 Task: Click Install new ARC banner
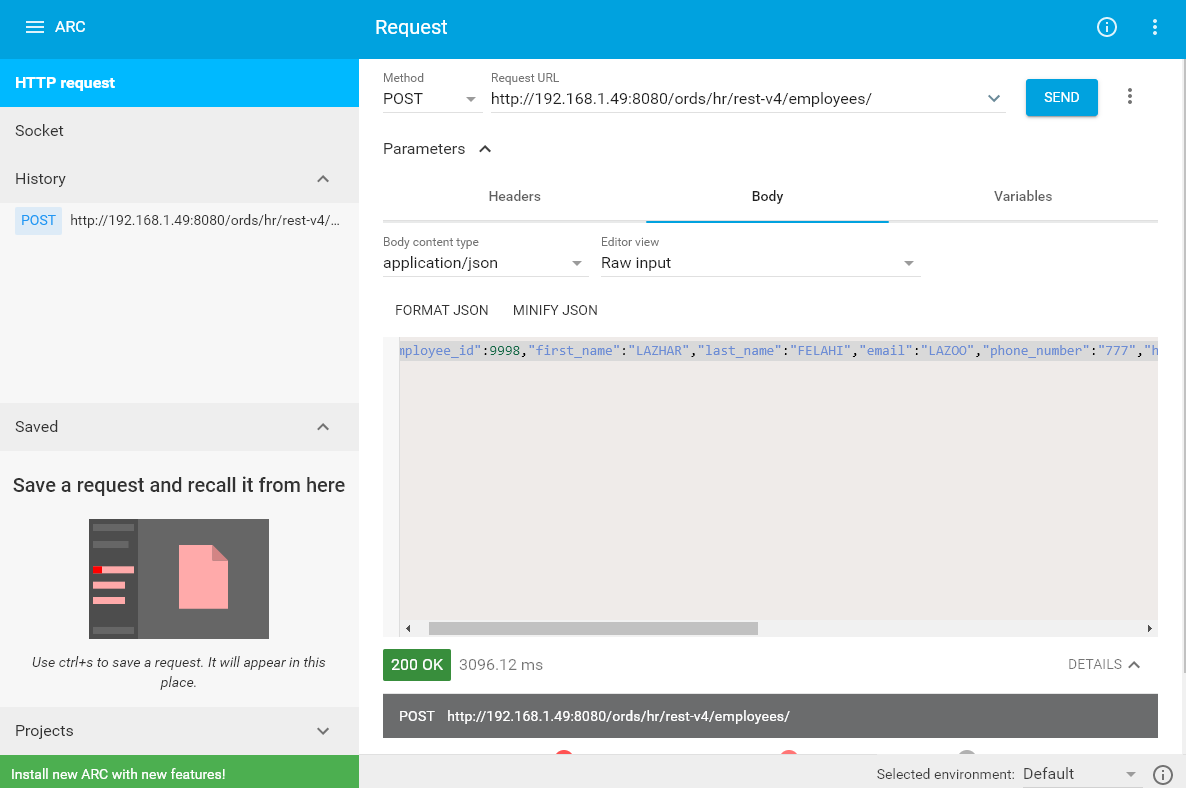coord(179,774)
